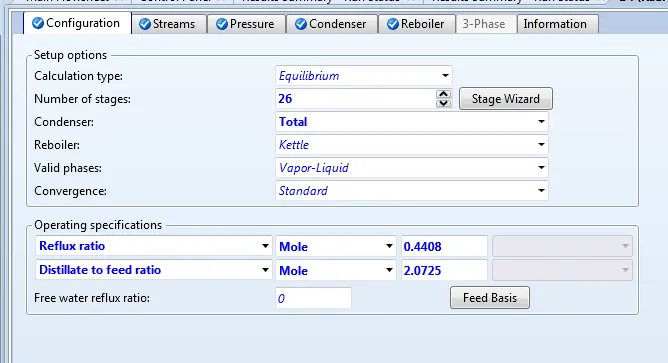Click the disabled units dropdown beside 0.4408

tap(562, 246)
